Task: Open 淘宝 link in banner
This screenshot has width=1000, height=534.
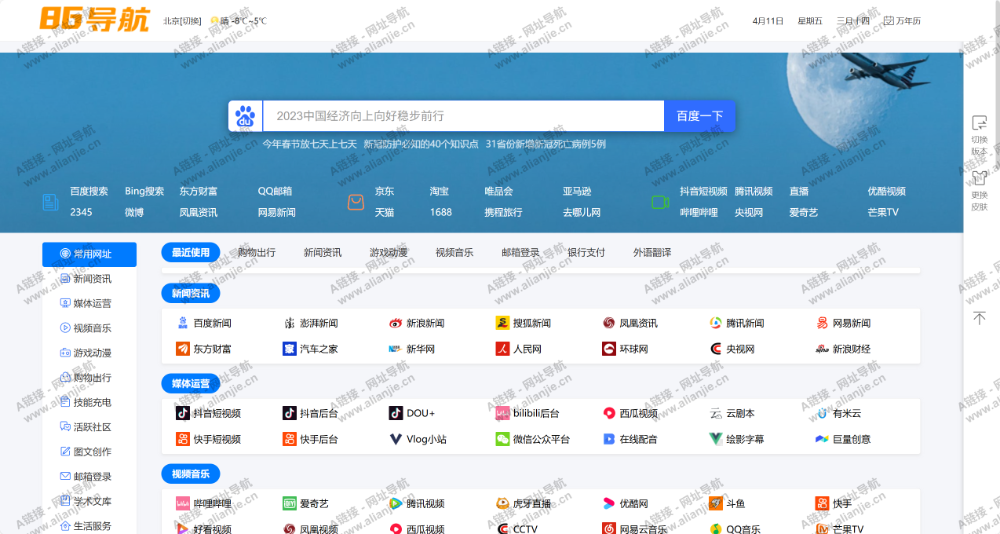Action: (439, 191)
